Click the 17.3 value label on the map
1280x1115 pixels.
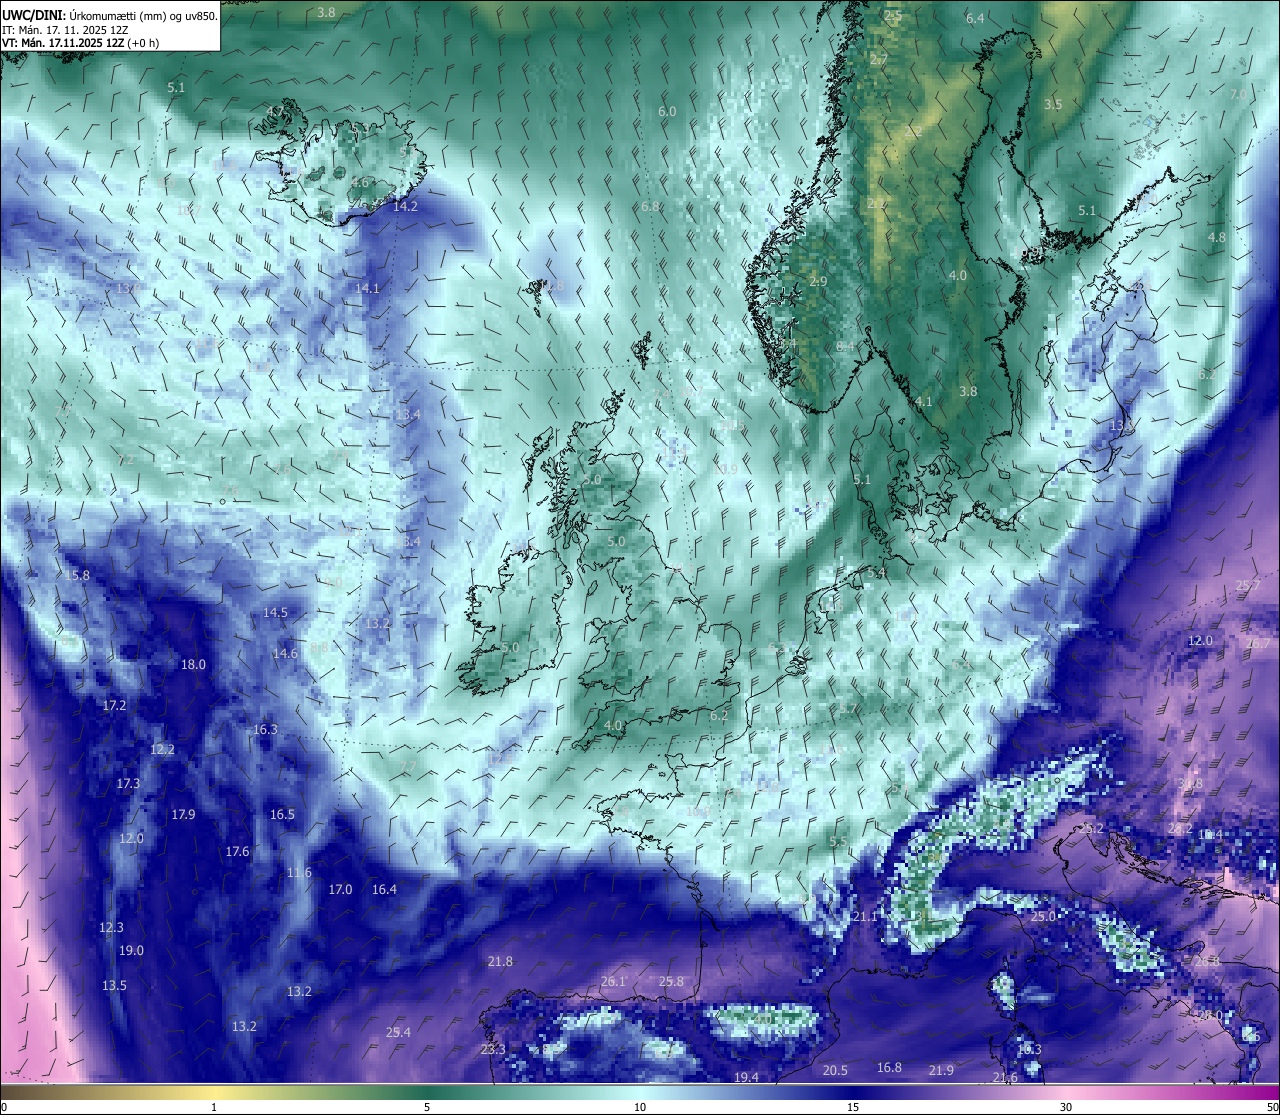[128, 784]
